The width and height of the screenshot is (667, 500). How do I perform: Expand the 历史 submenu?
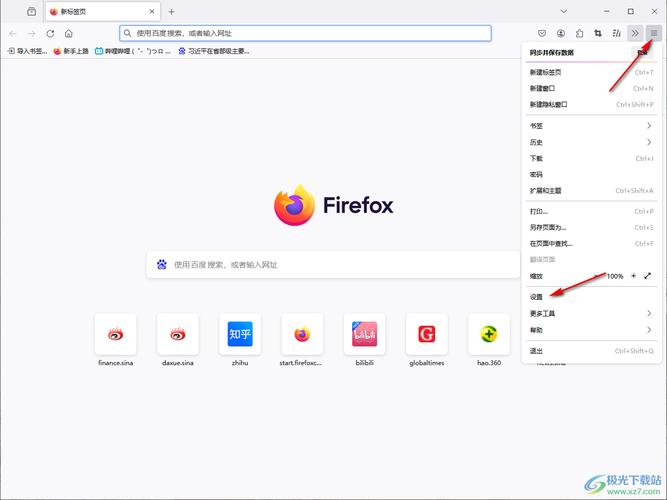(590, 142)
